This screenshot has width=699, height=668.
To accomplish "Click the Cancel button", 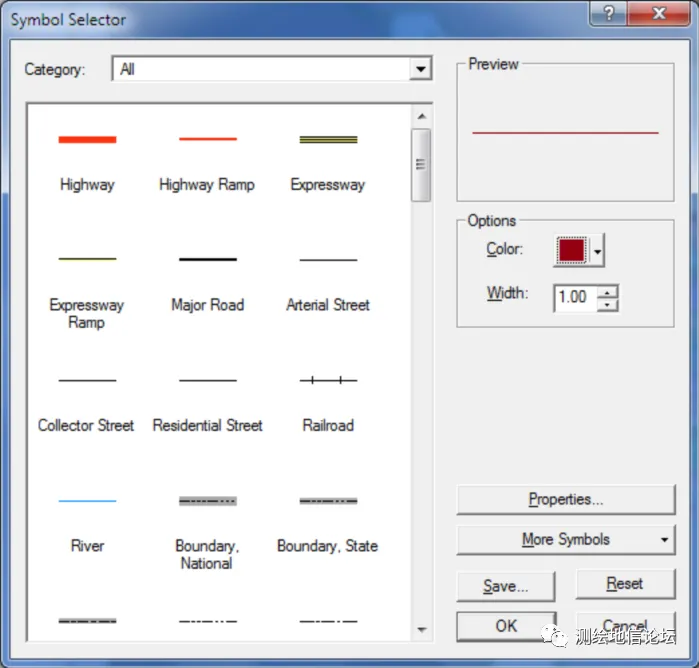I will click(x=625, y=626).
